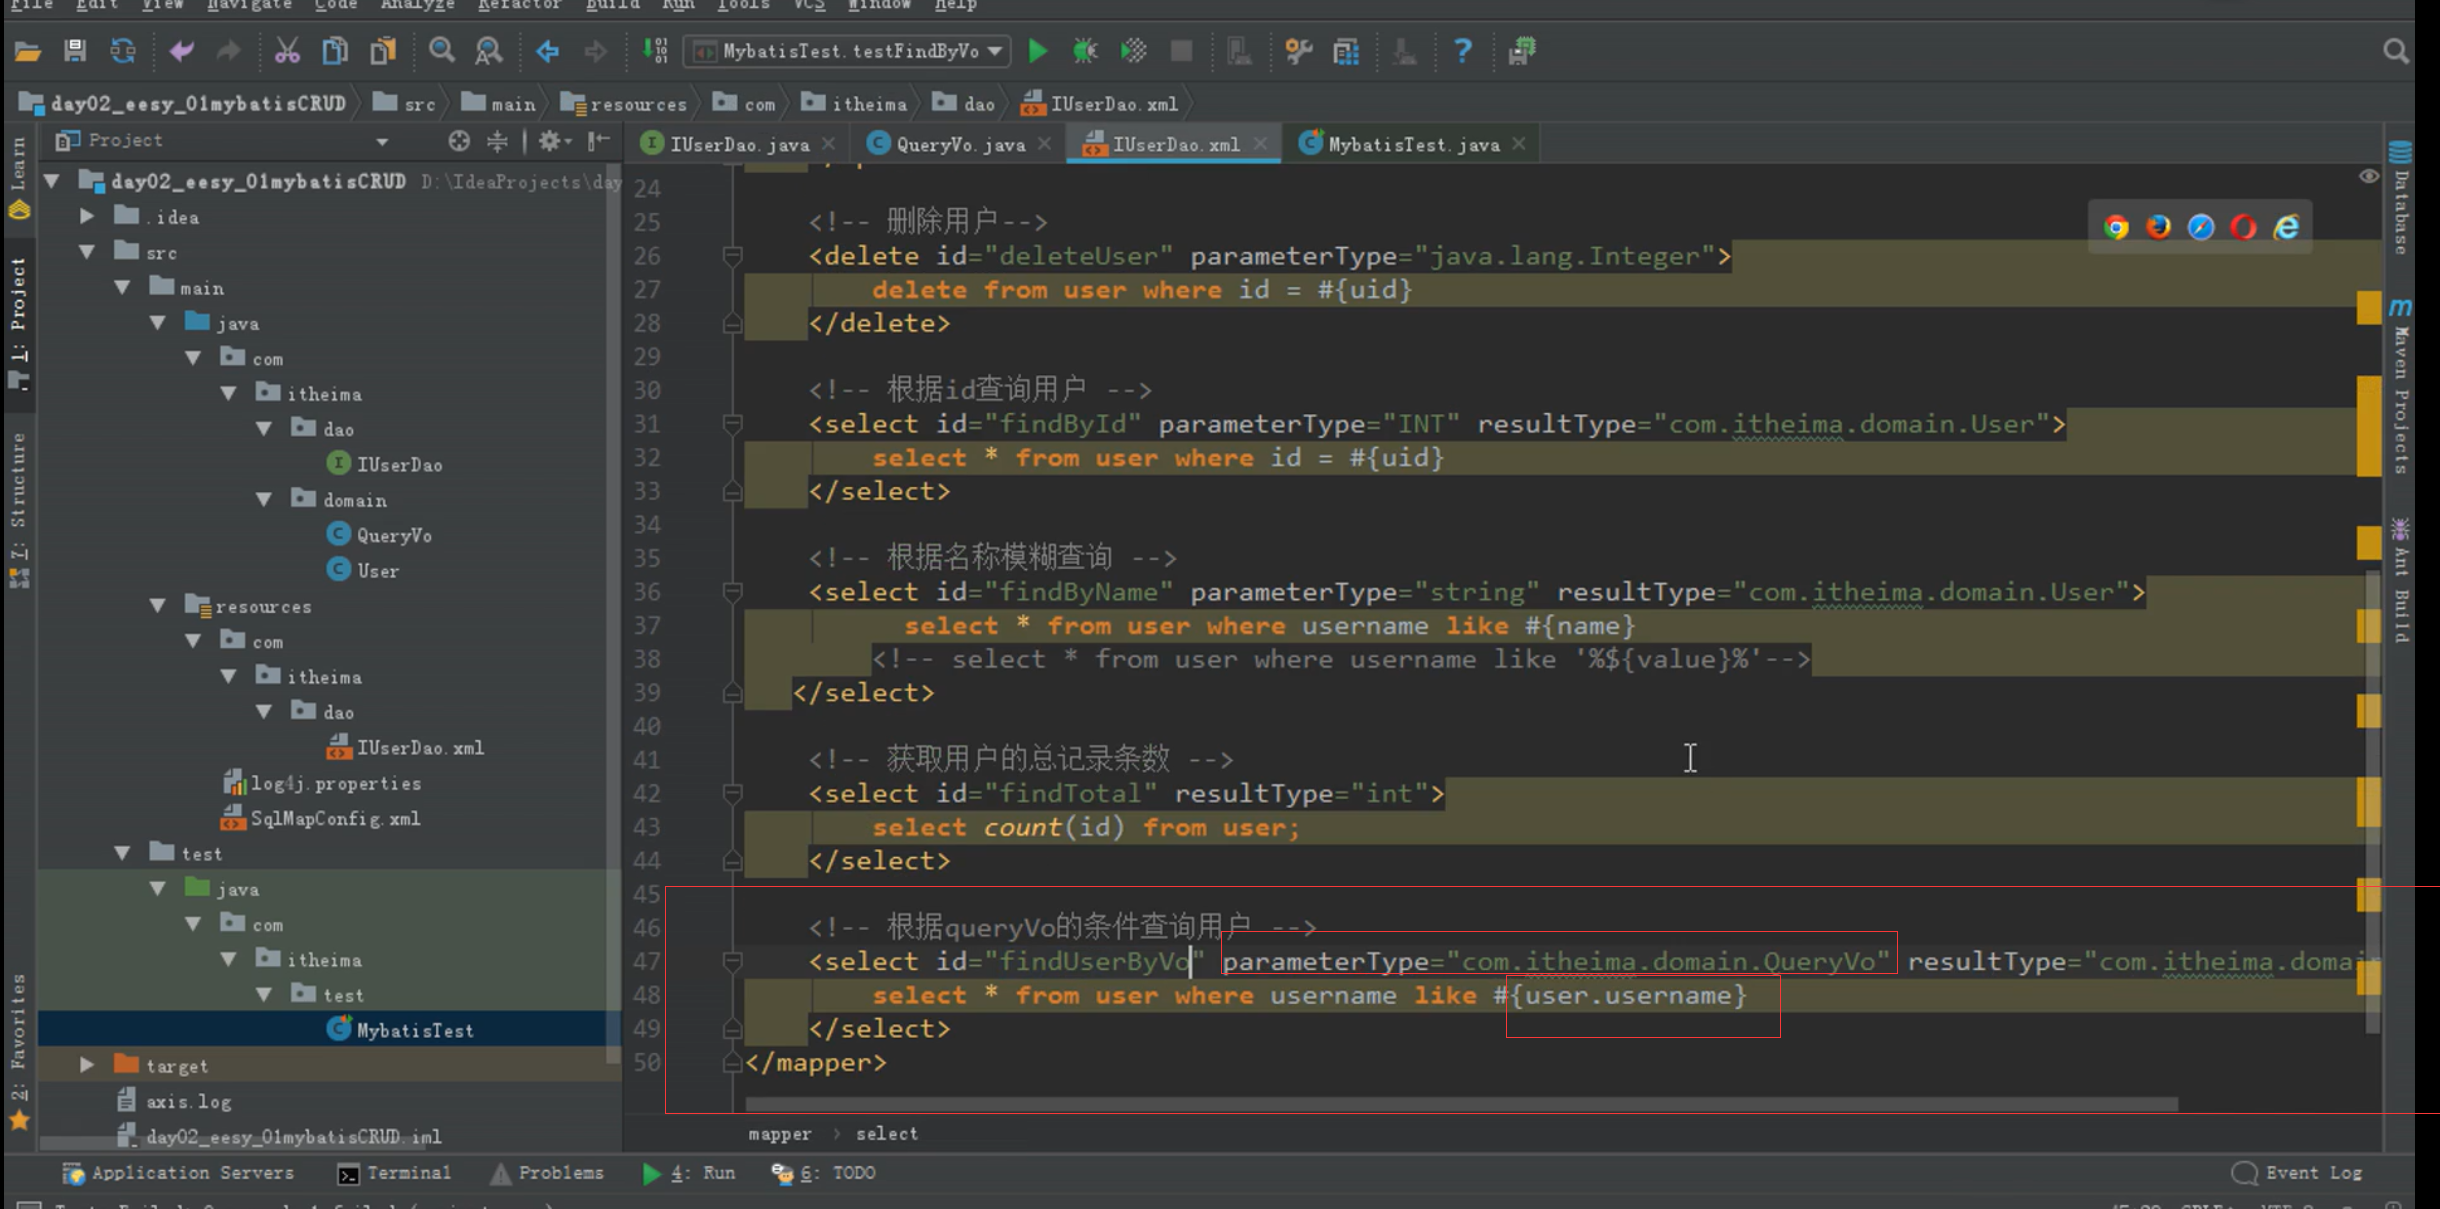2440x1209 pixels.
Task: Click the Help question mark icon
Action: pyautogui.click(x=1462, y=51)
